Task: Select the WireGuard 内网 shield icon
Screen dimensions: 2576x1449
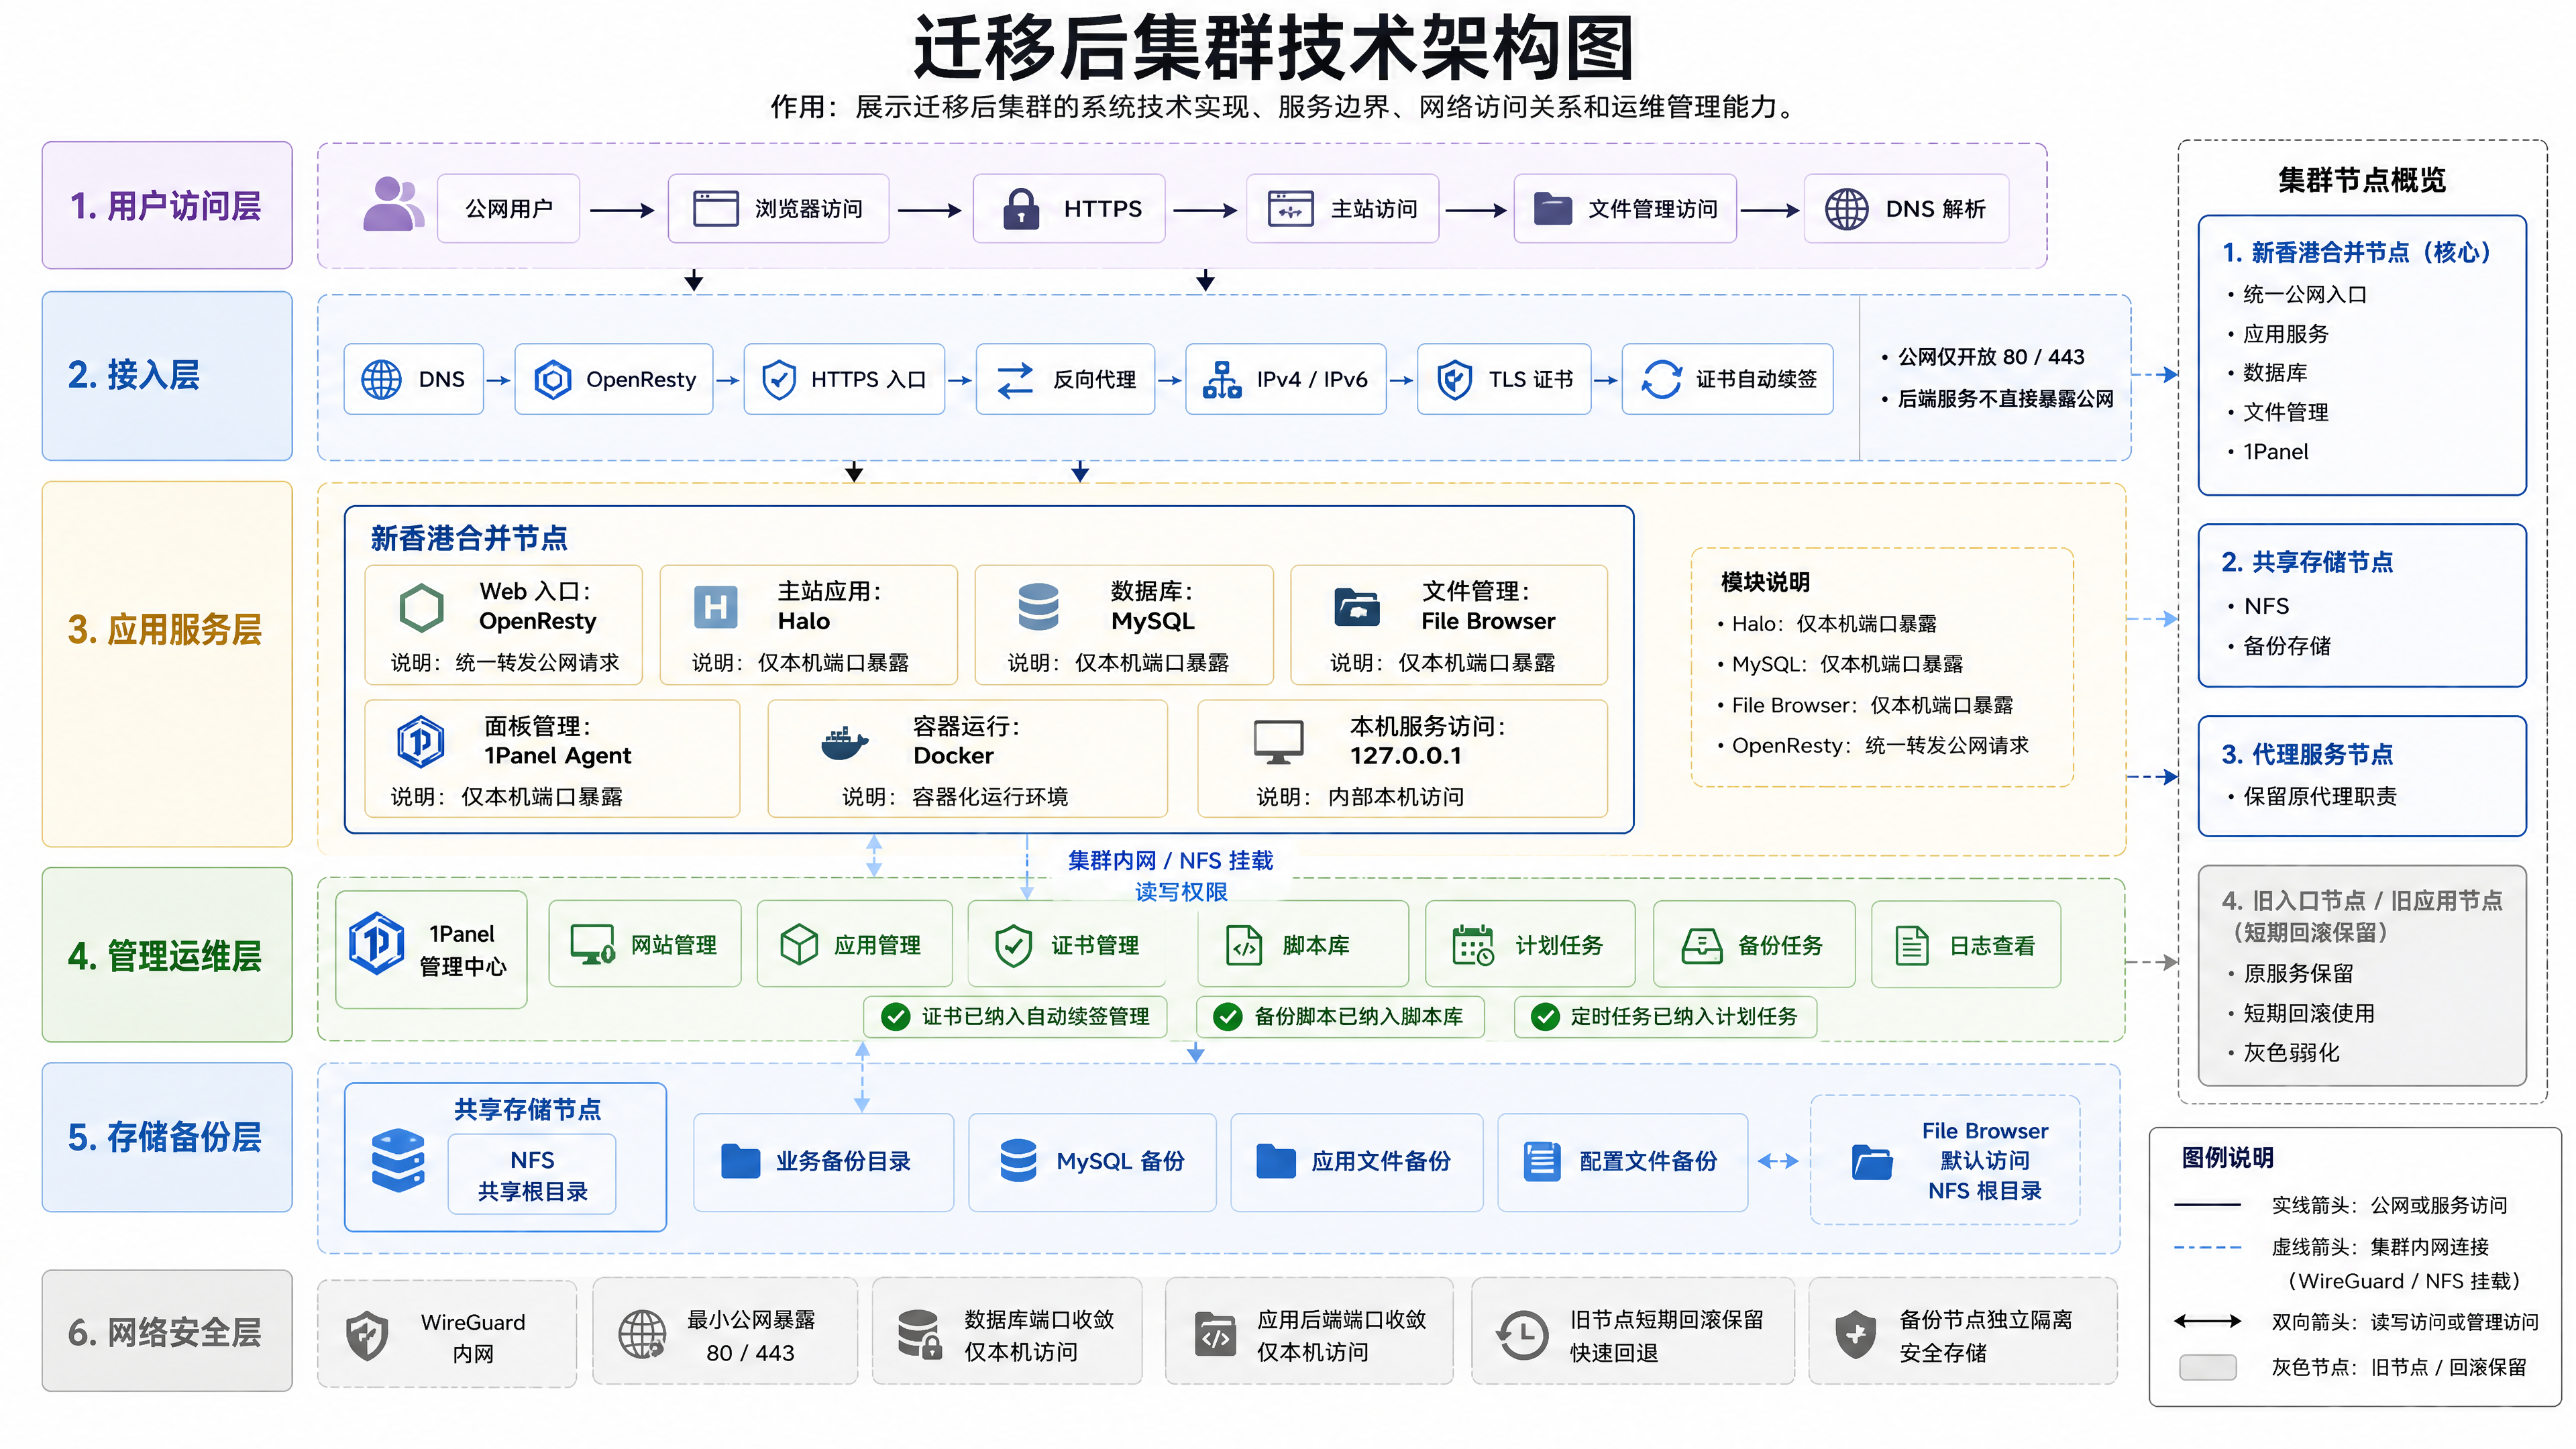Action: coord(367,1336)
